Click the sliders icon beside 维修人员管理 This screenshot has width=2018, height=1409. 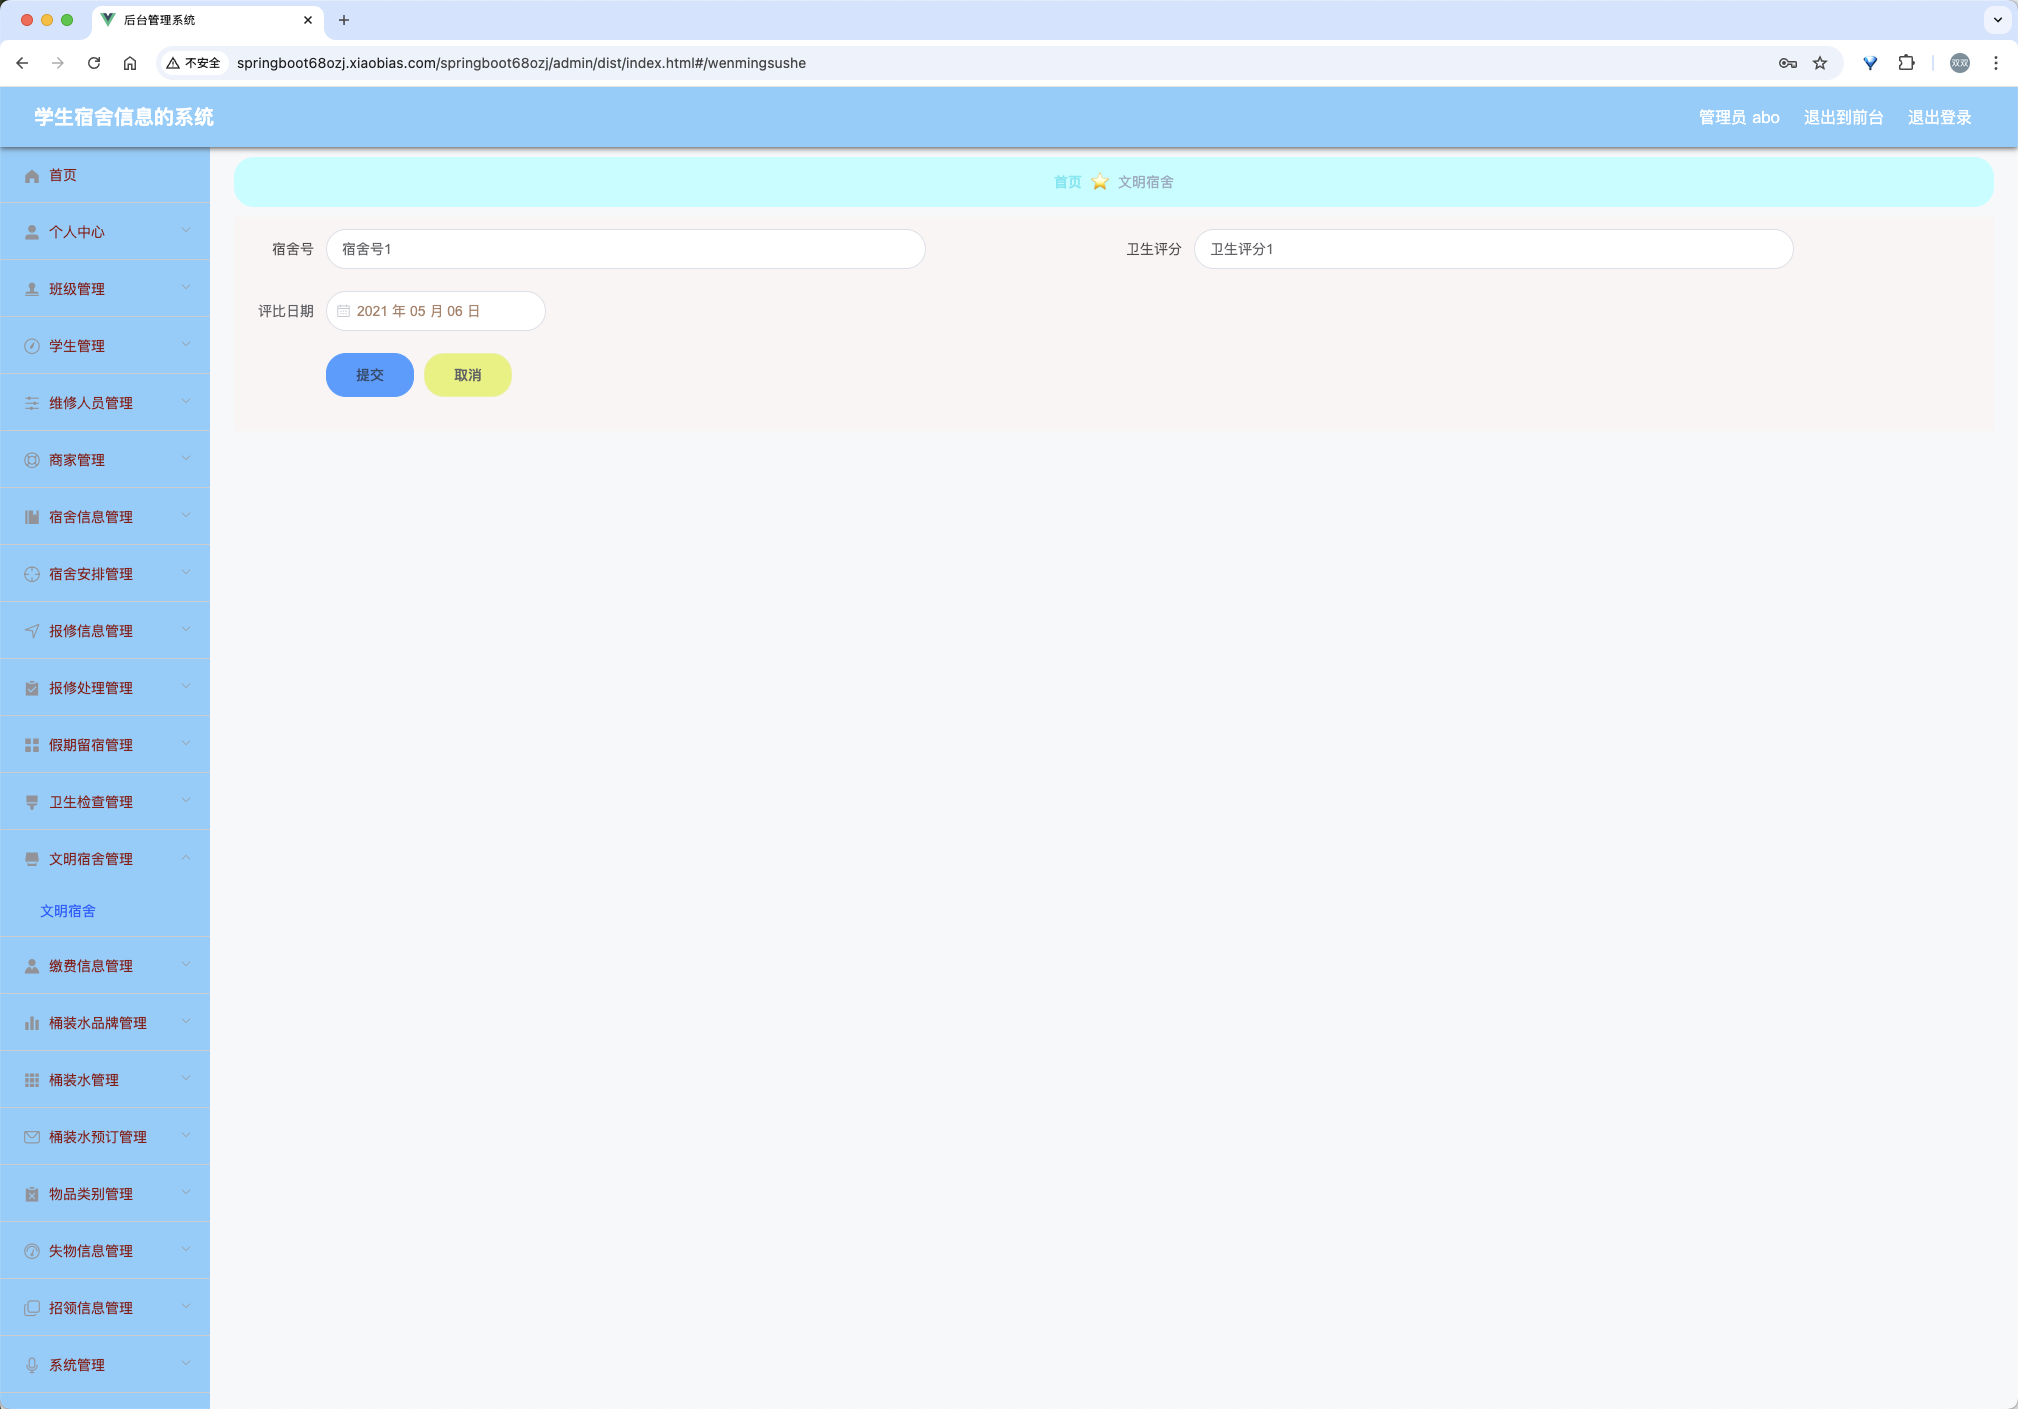click(x=32, y=404)
